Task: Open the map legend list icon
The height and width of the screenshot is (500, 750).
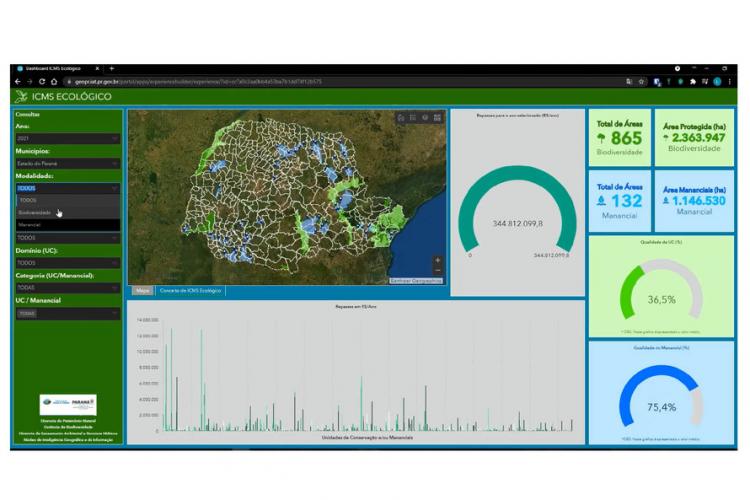Action: [x=413, y=117]
